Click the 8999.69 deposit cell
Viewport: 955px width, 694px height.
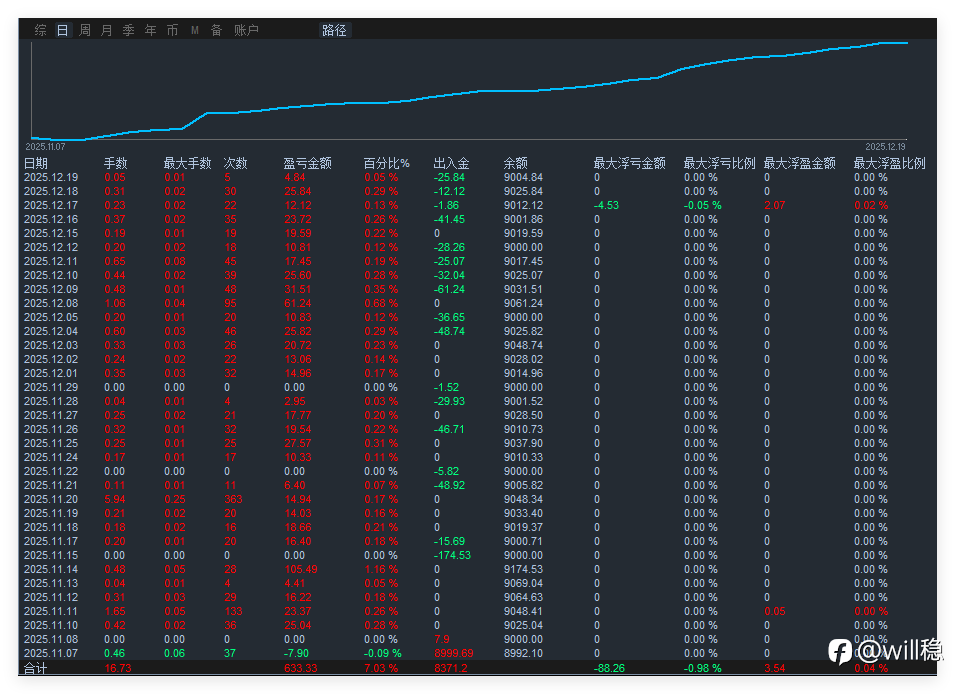(x=454, y=654)
